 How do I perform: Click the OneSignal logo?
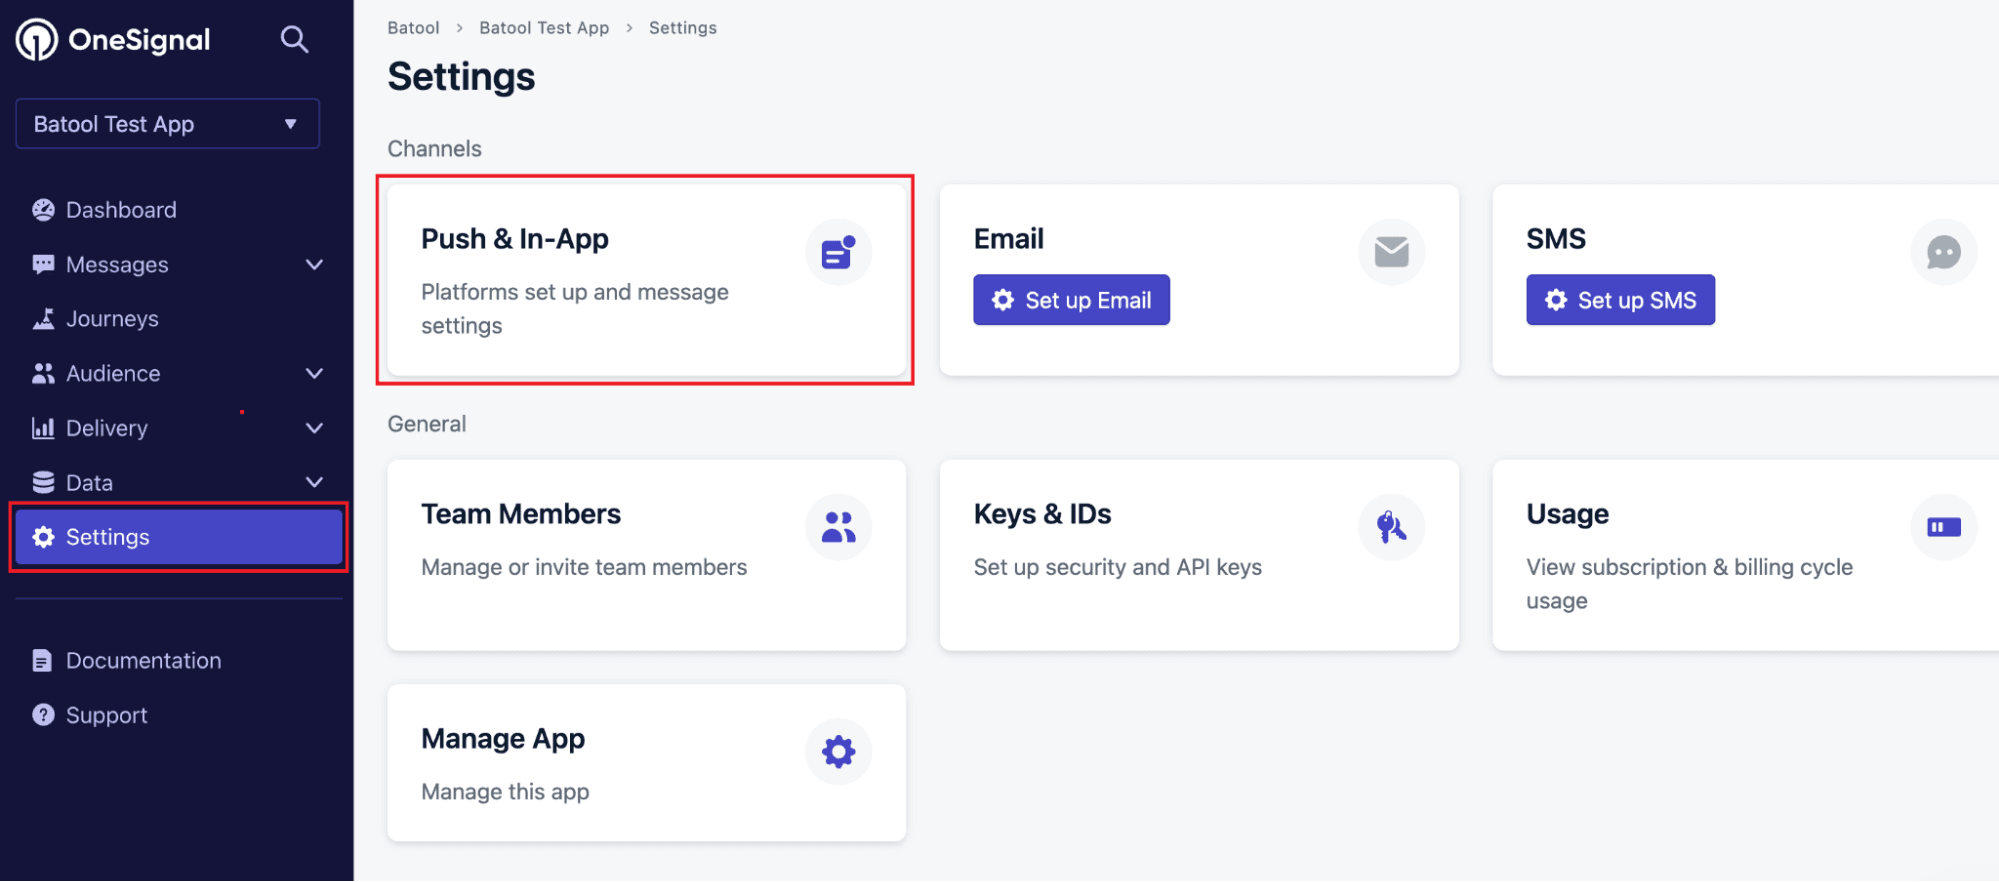click(113, 40)
